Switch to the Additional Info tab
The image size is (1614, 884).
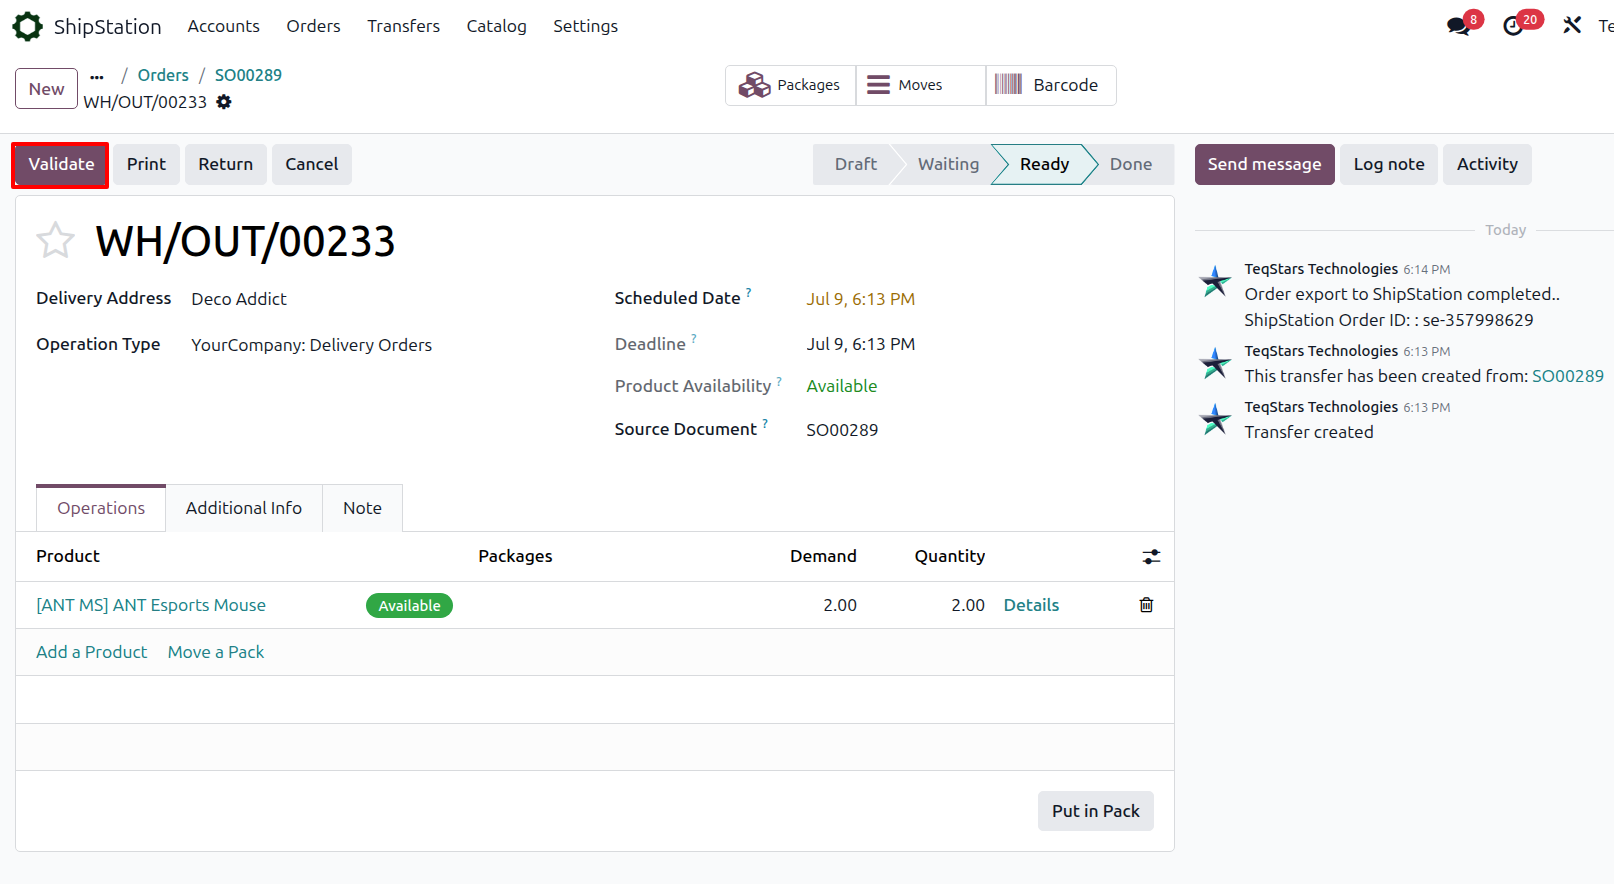tap(243, 508)
